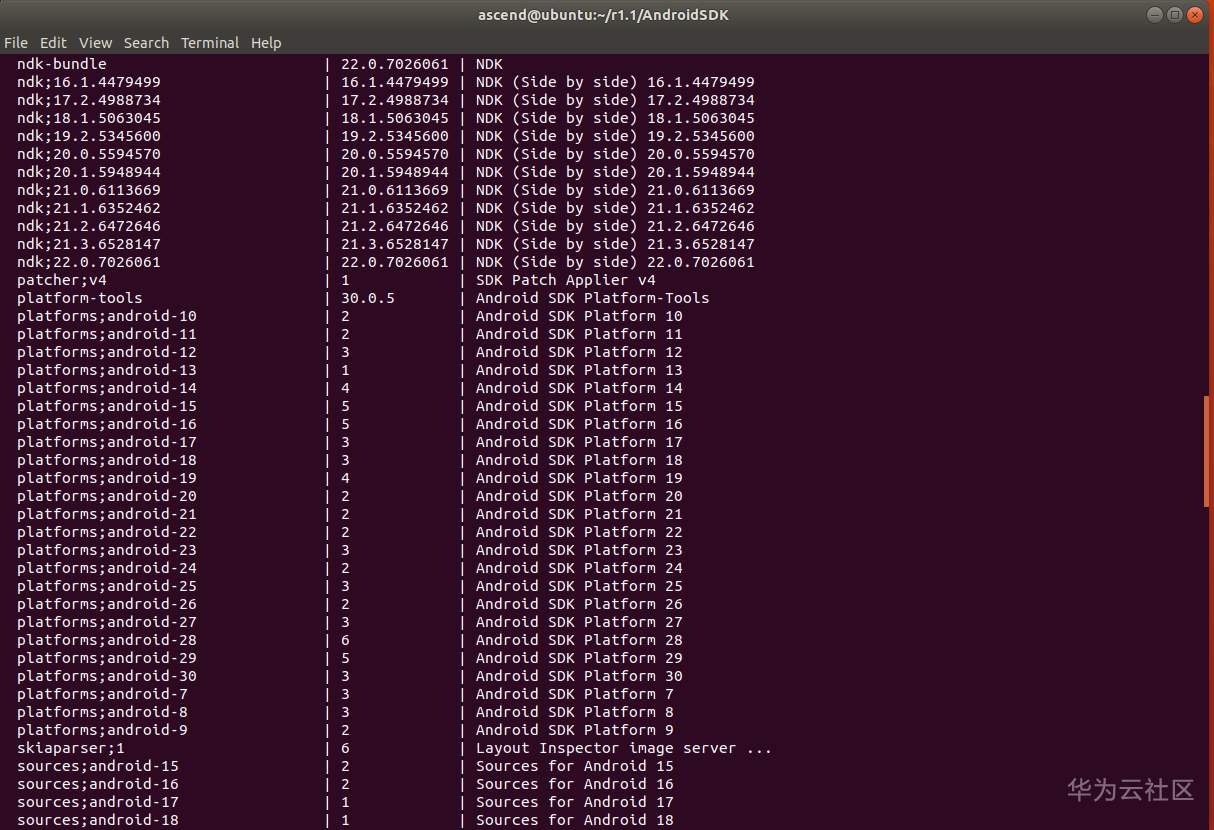The height and width of the screenshot is (830, 1214).
Task: Click 'Android SDK Platform-Tools' description
Action: pyautogui.click(x=593, y=298)
